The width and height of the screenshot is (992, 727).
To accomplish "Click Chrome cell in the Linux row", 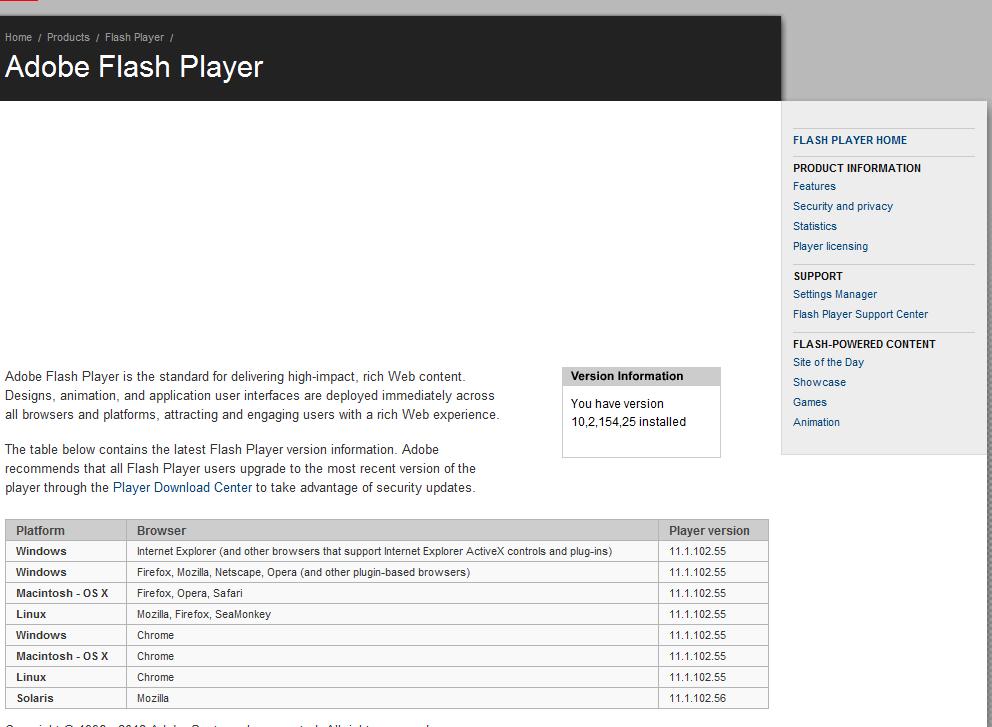I will point(392,677).
